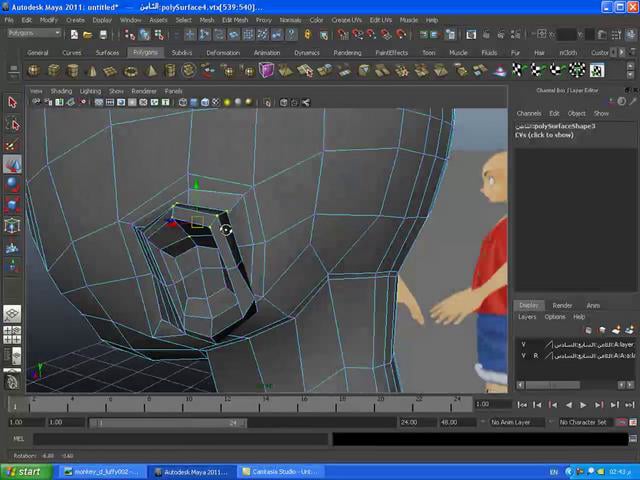
Task: Open the Normals menu
Action: tap(290, 20)
